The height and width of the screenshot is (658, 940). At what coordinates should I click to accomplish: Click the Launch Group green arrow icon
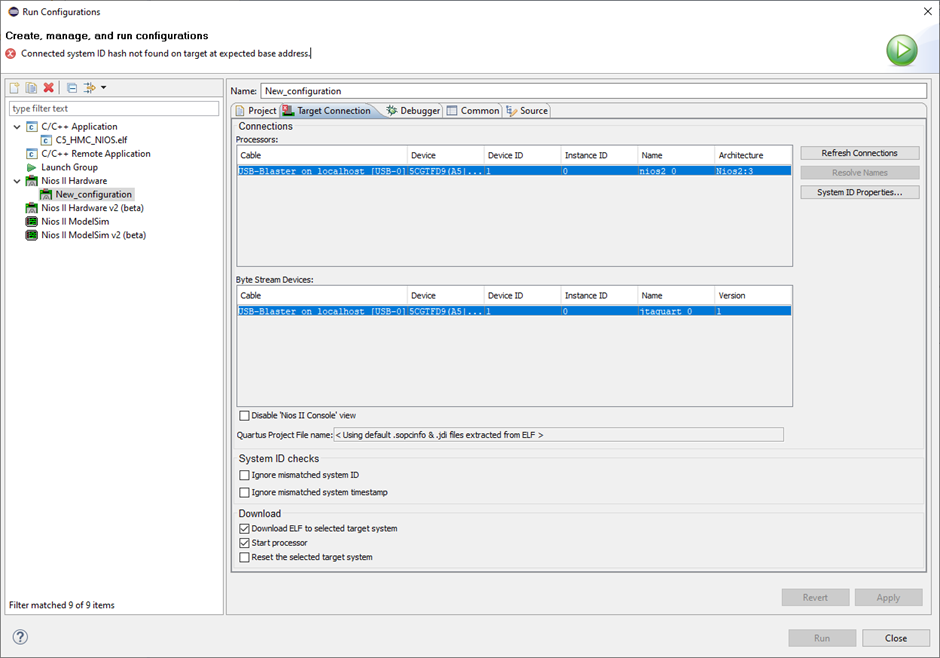[x=32, y=167]
